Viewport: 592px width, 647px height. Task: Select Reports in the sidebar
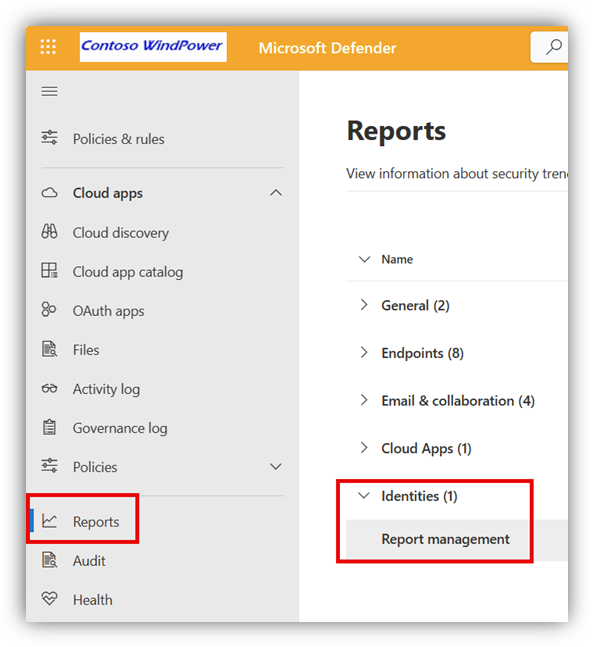click(96, 522)
